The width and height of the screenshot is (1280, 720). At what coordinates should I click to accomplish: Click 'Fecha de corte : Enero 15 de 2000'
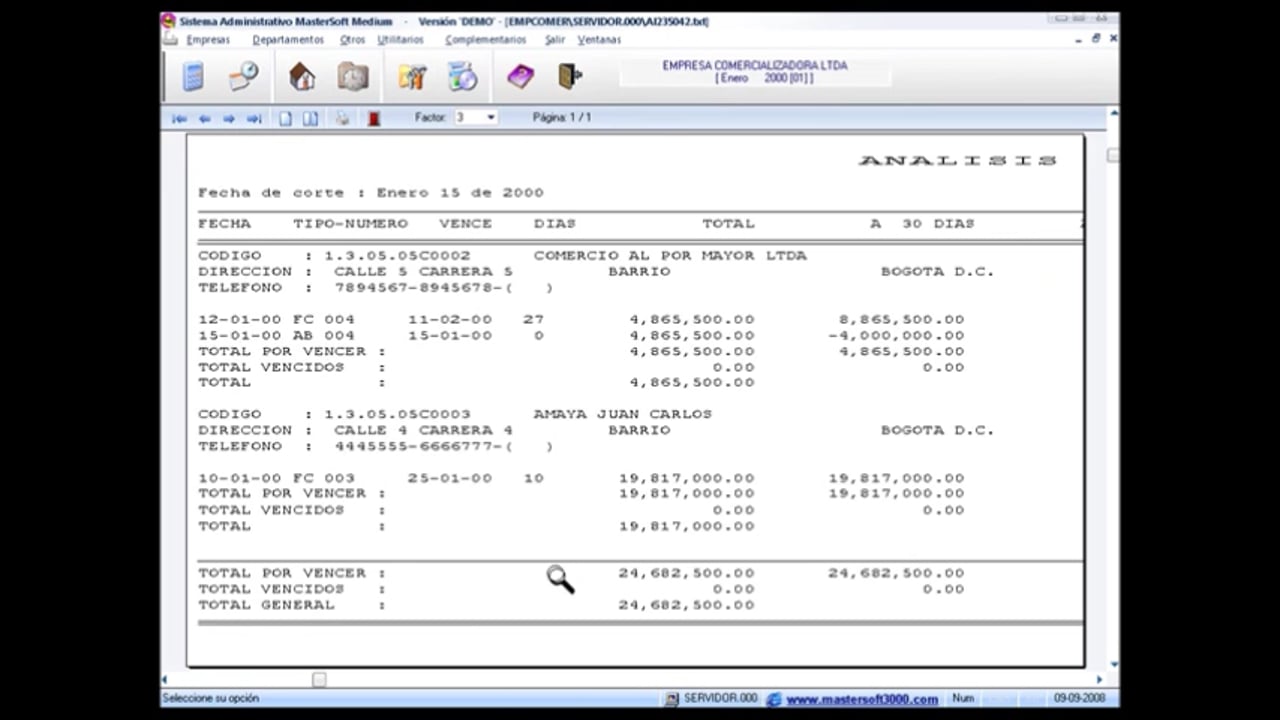coord(371,192)
